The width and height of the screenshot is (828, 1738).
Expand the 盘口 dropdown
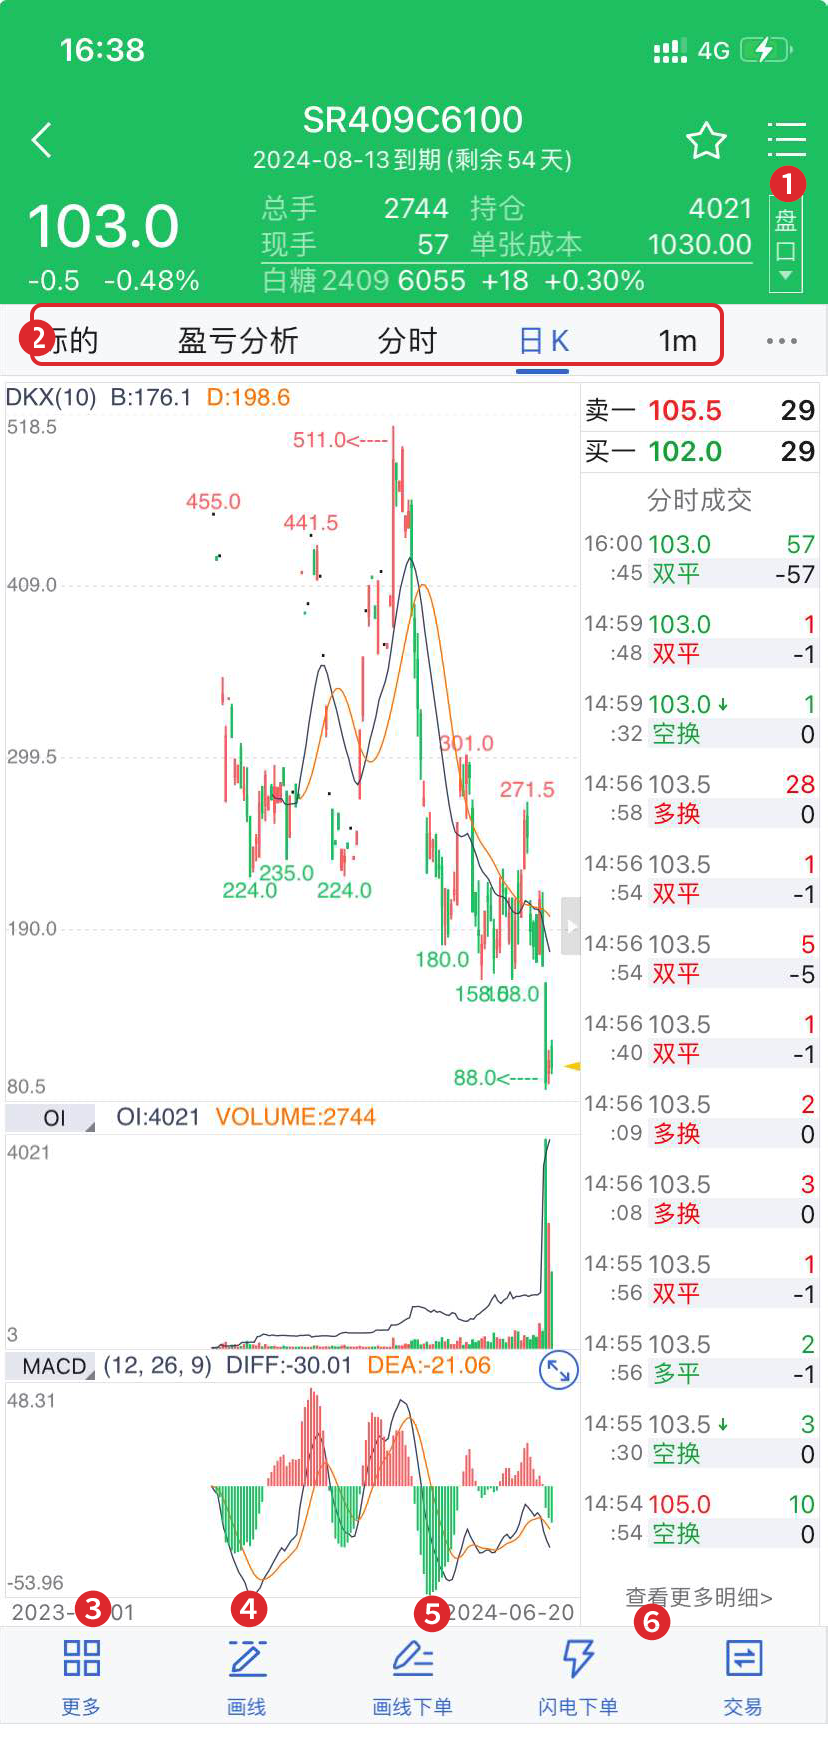point(785,244)
